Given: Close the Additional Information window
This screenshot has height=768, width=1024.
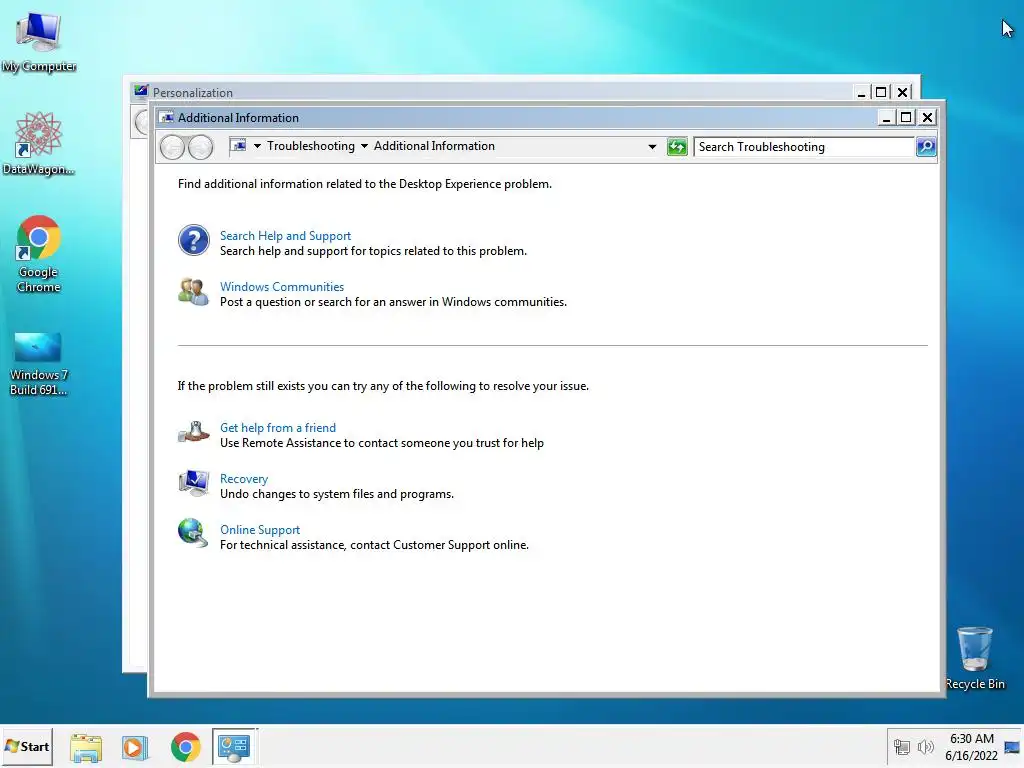Looking at the screenshot, I should tap(927, 118).
